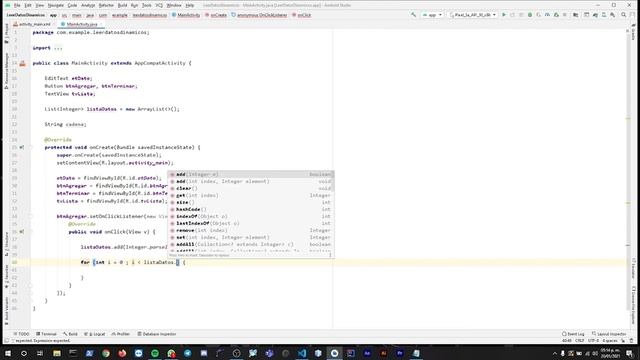Open the SDK Manager icon
The image size is (640, 360).
tap(613, 15)
